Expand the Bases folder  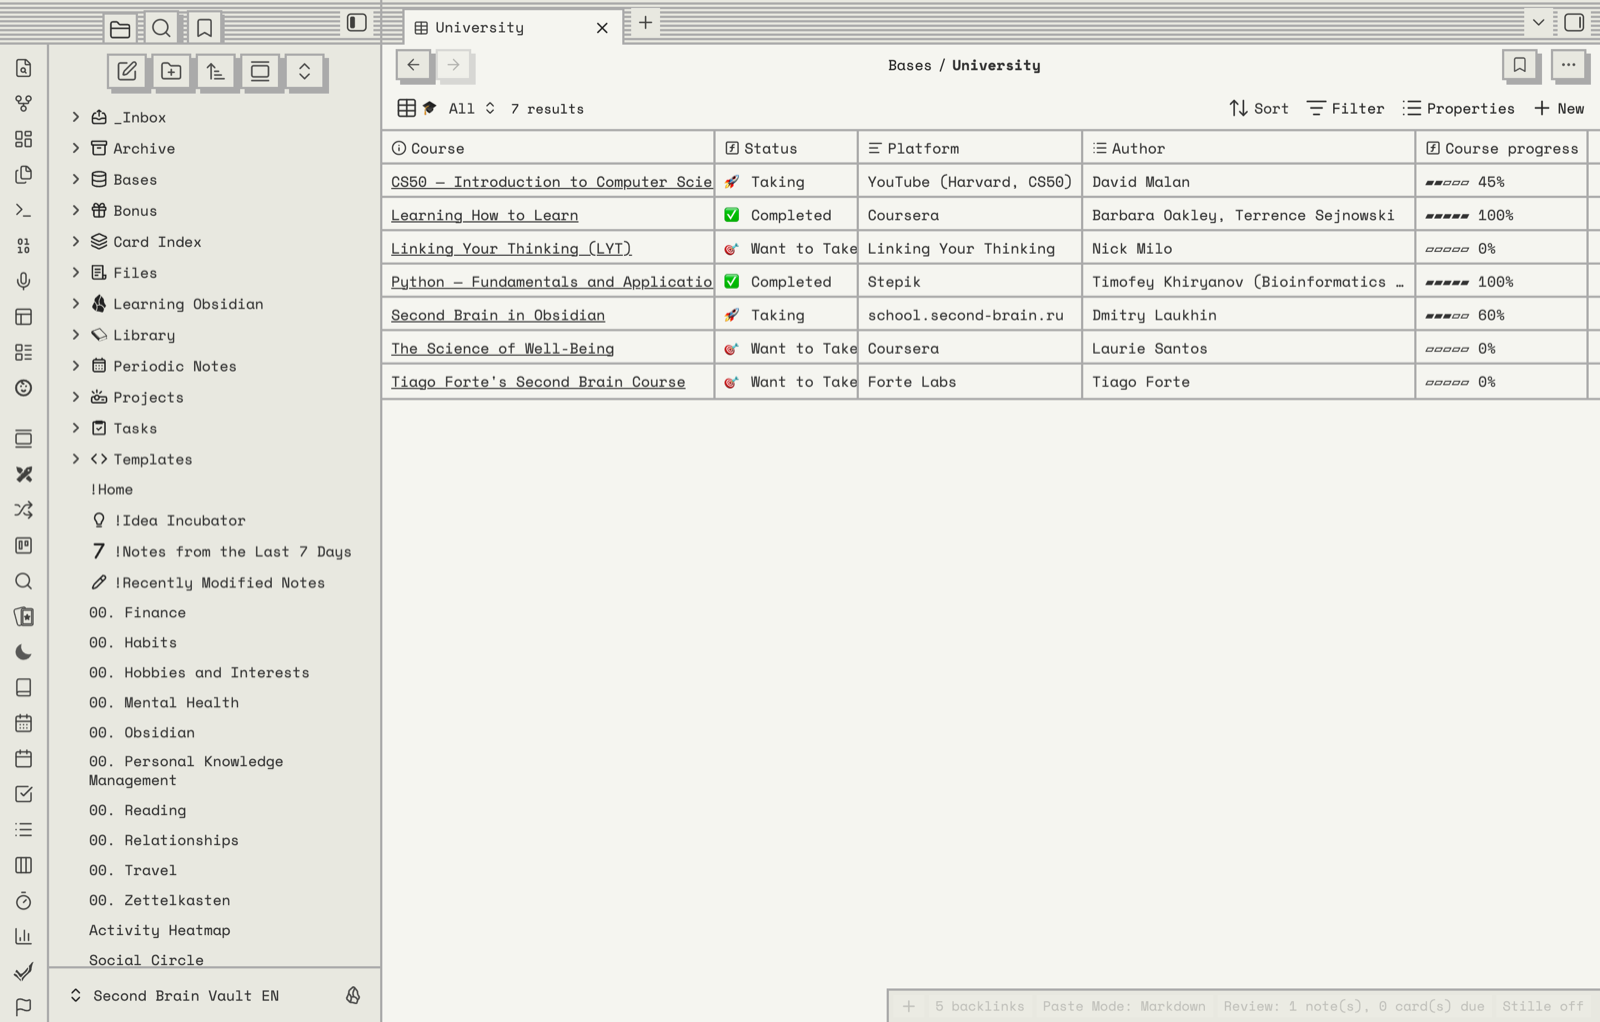click(76, 179)
